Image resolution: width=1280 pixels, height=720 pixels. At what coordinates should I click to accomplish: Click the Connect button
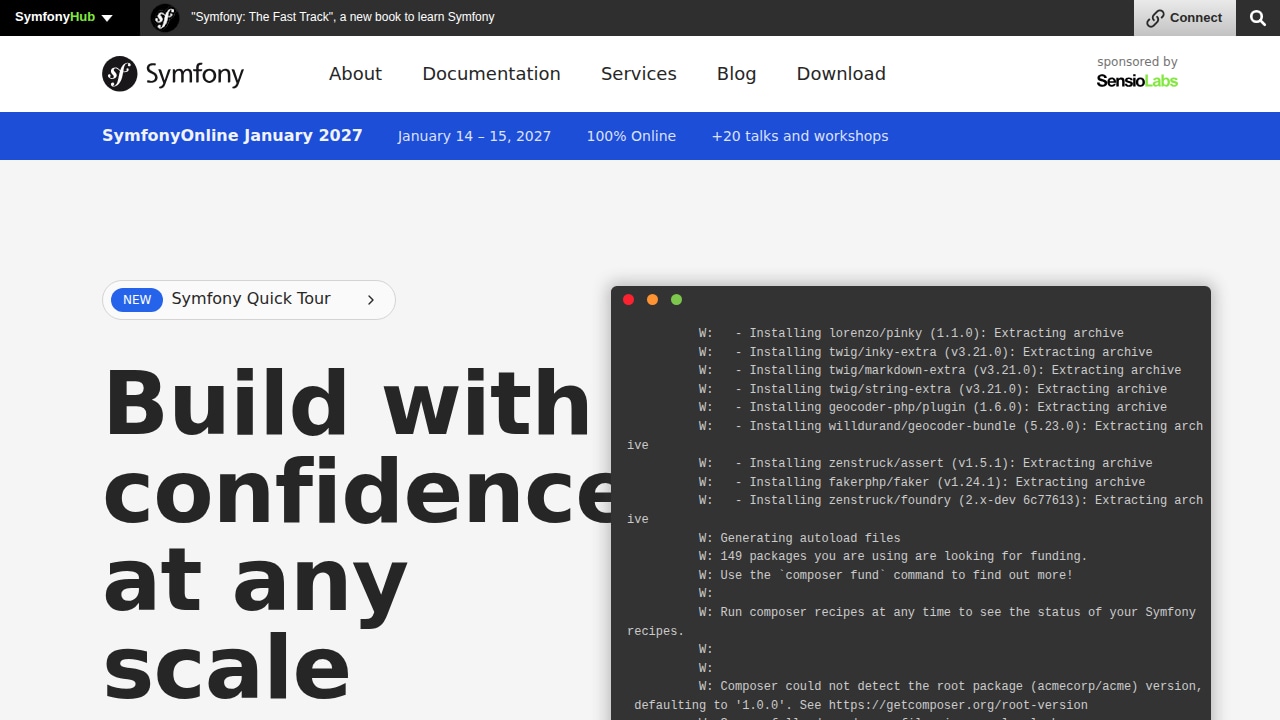[1185, 18]
